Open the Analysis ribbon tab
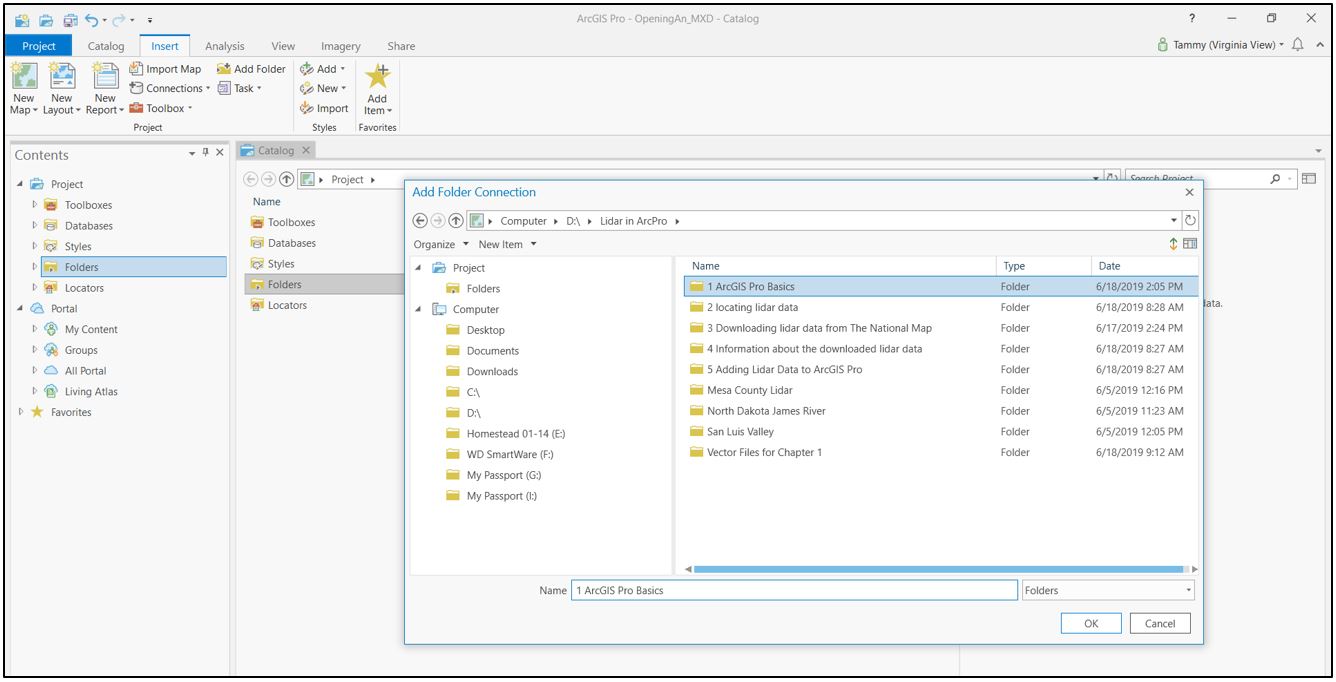The image size is (1336, 682). click(225, 45)
